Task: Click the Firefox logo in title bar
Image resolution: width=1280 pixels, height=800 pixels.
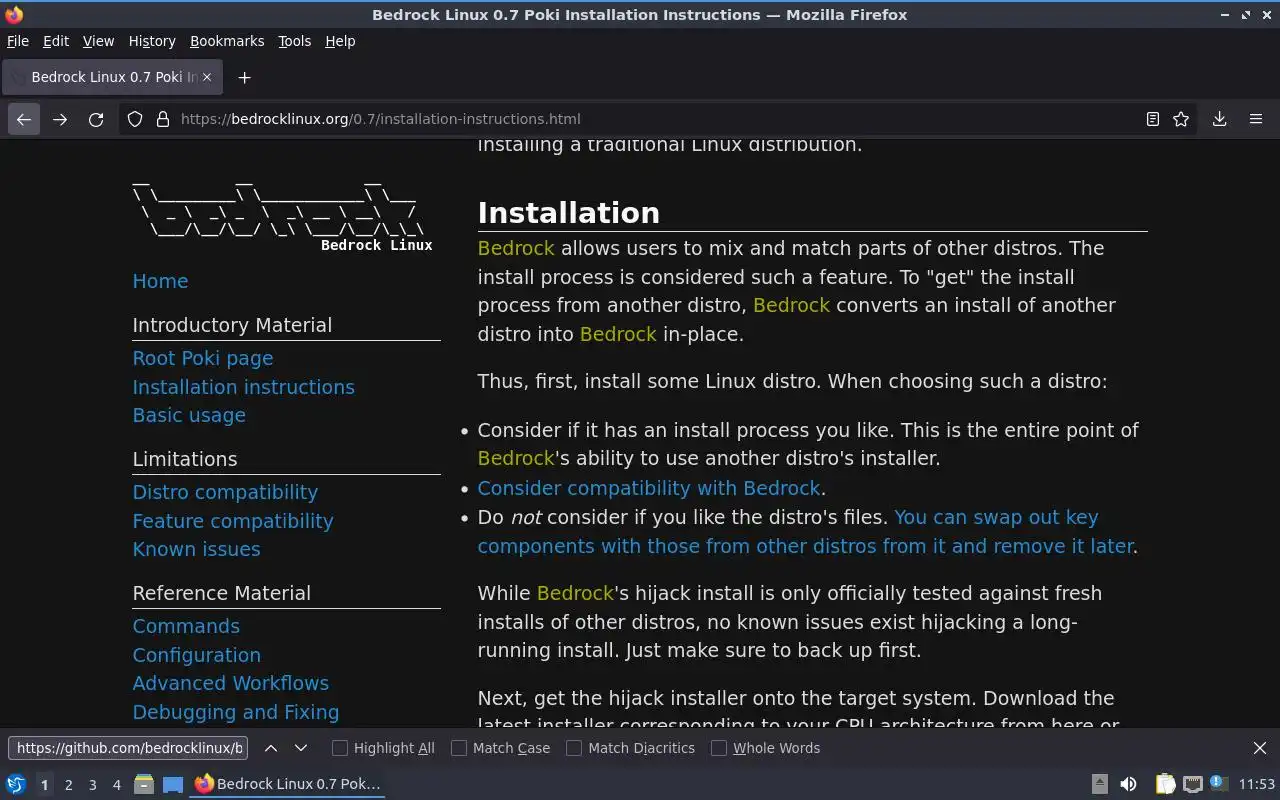Action: click(13, 15)
